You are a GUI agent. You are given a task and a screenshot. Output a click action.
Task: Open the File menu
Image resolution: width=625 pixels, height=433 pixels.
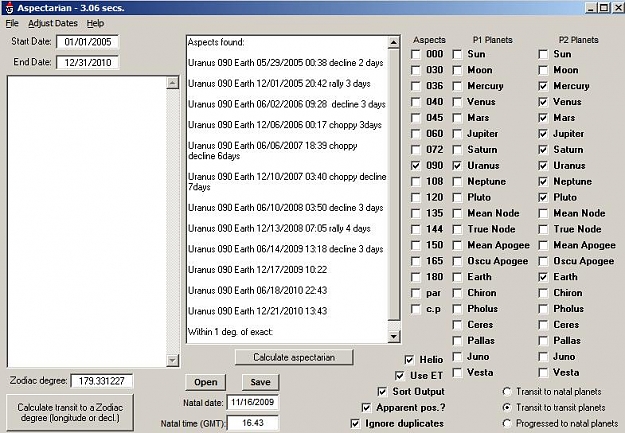pyautogui.click(x=12, y=23)
